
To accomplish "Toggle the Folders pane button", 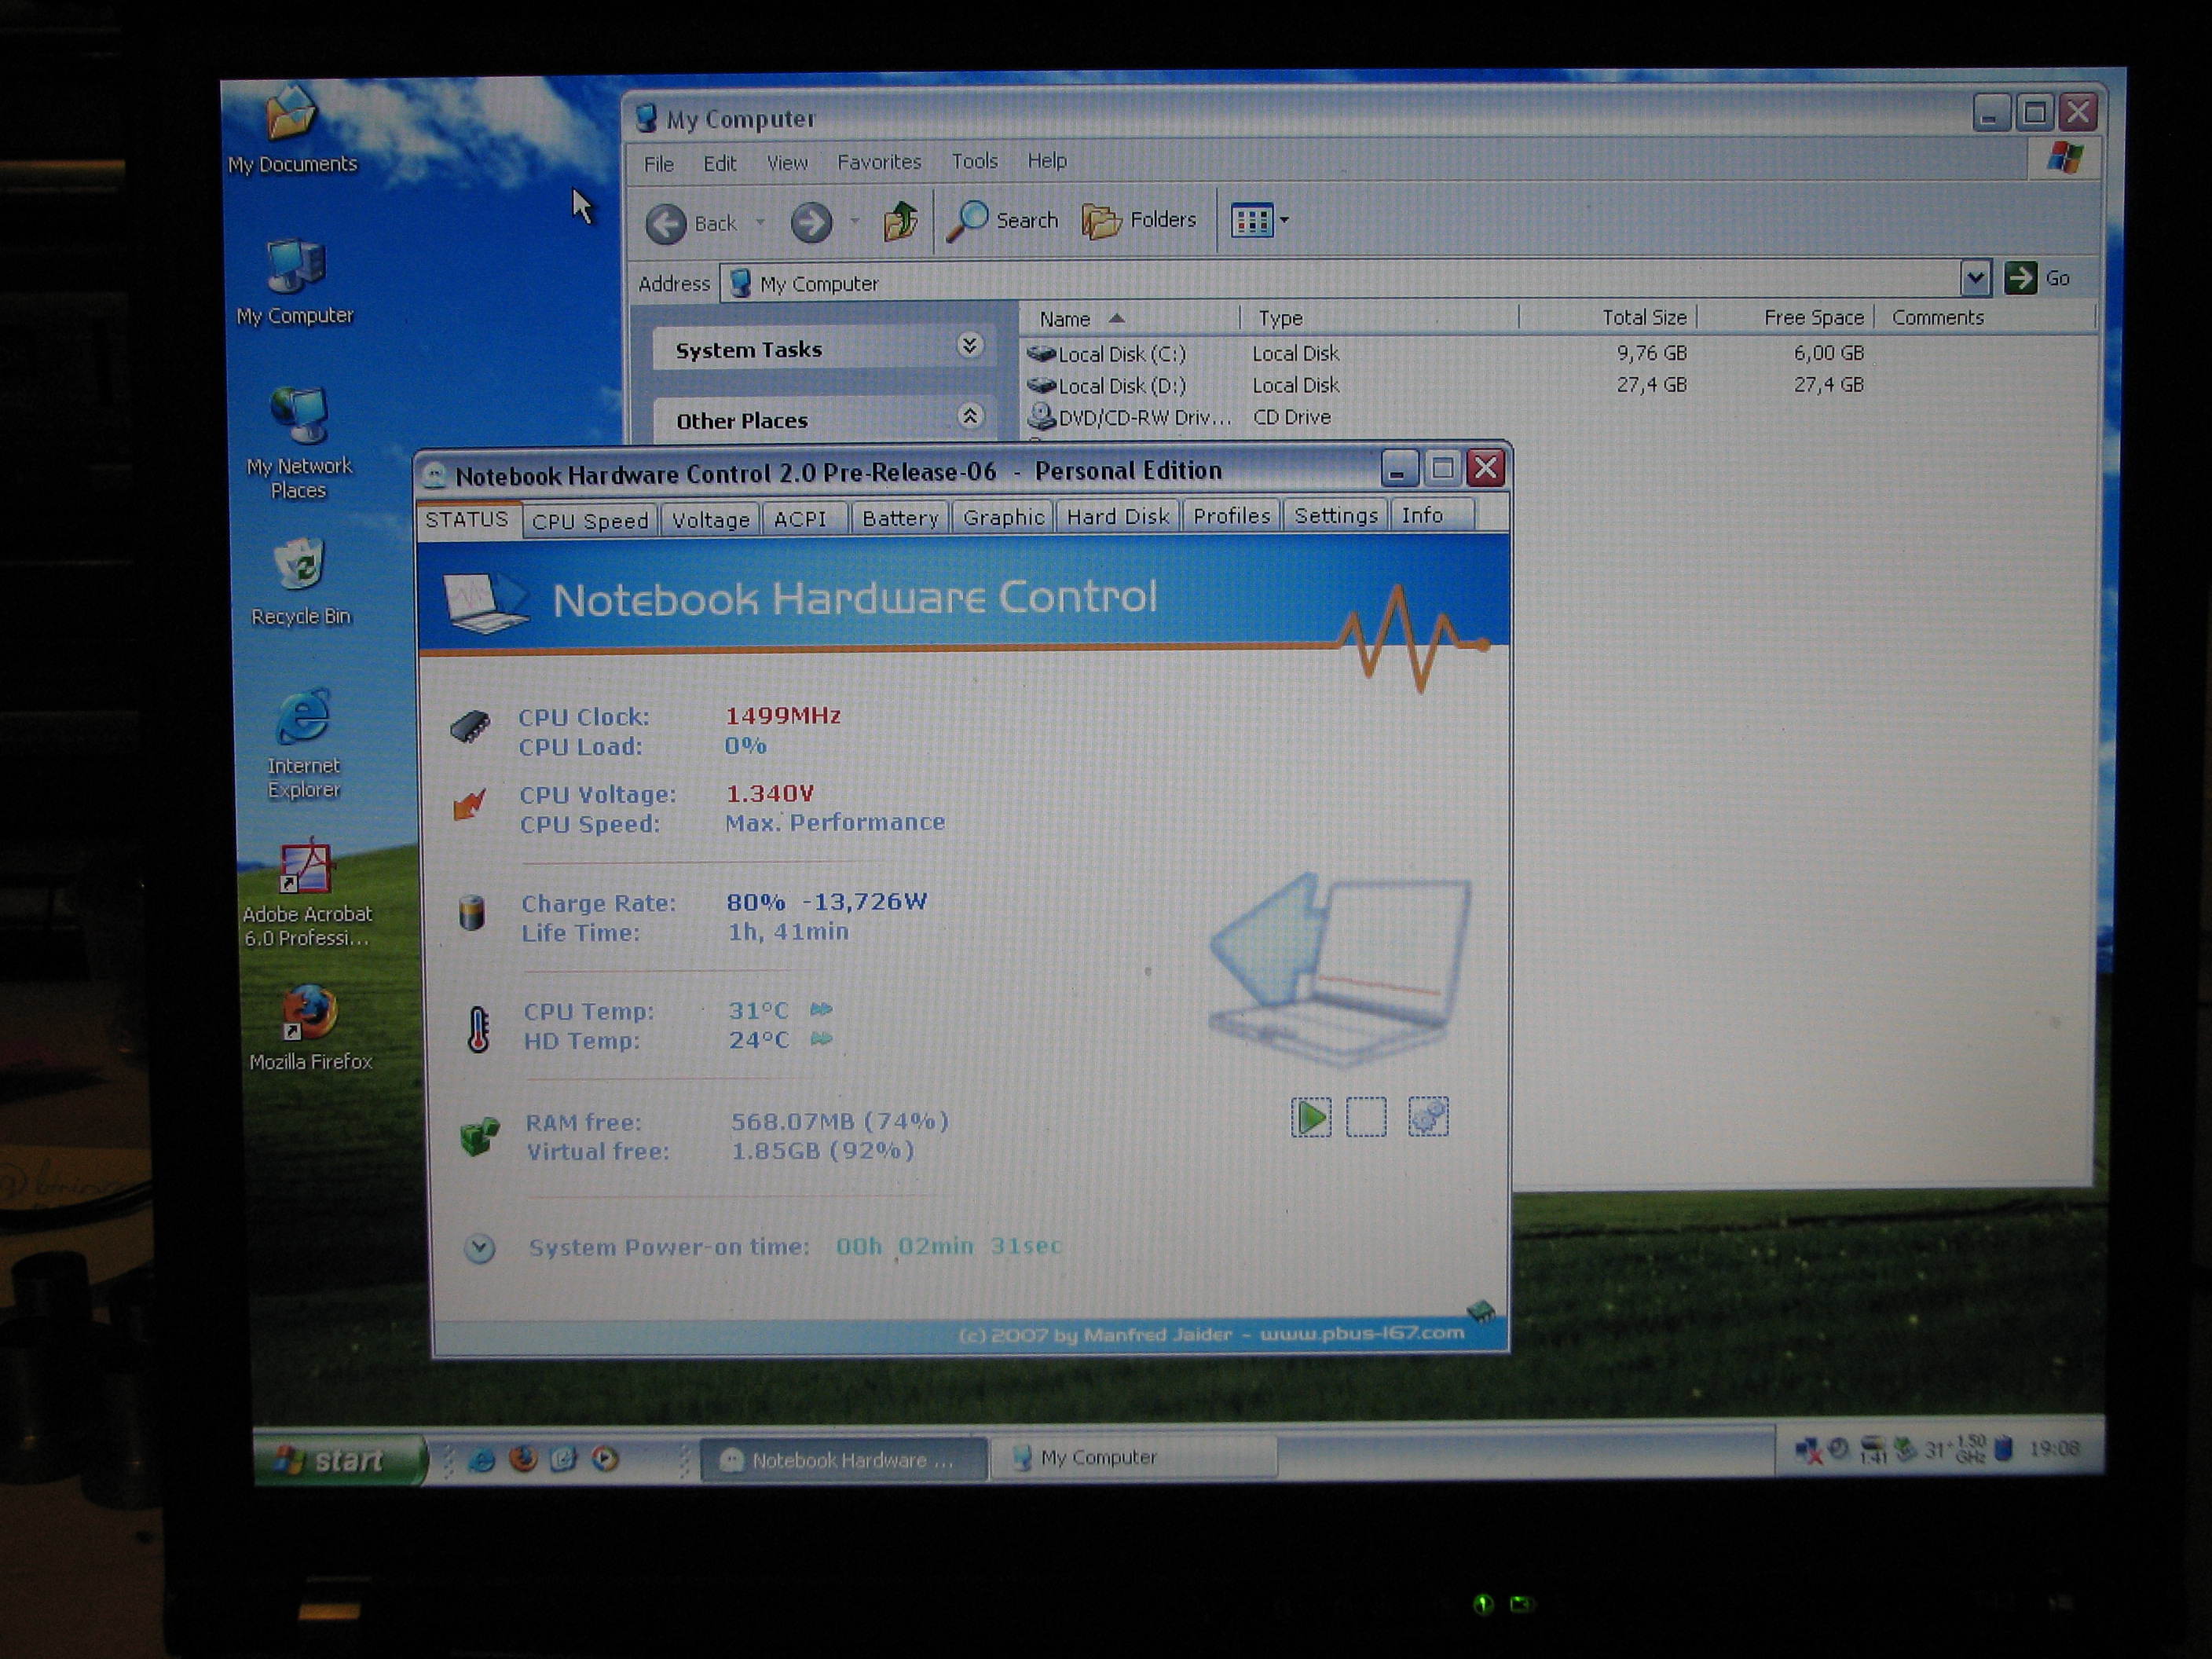I will click(x=1139, y=220).
